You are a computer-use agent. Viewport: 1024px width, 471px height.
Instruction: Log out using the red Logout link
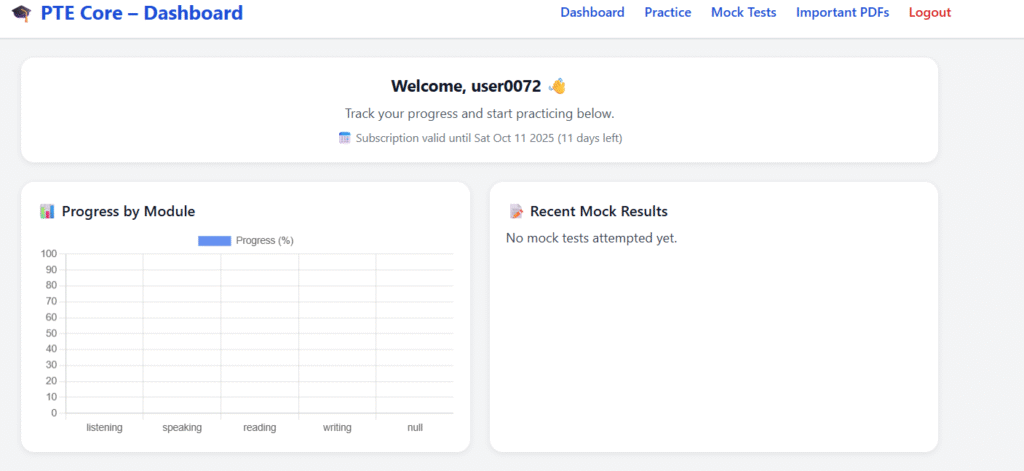929,13
